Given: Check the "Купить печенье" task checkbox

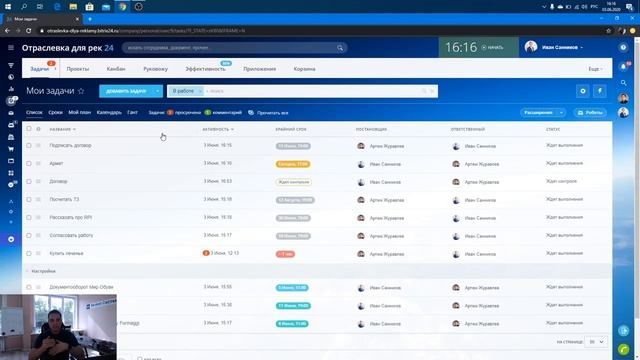Looking at the screenshot, I should click(29, 253).
